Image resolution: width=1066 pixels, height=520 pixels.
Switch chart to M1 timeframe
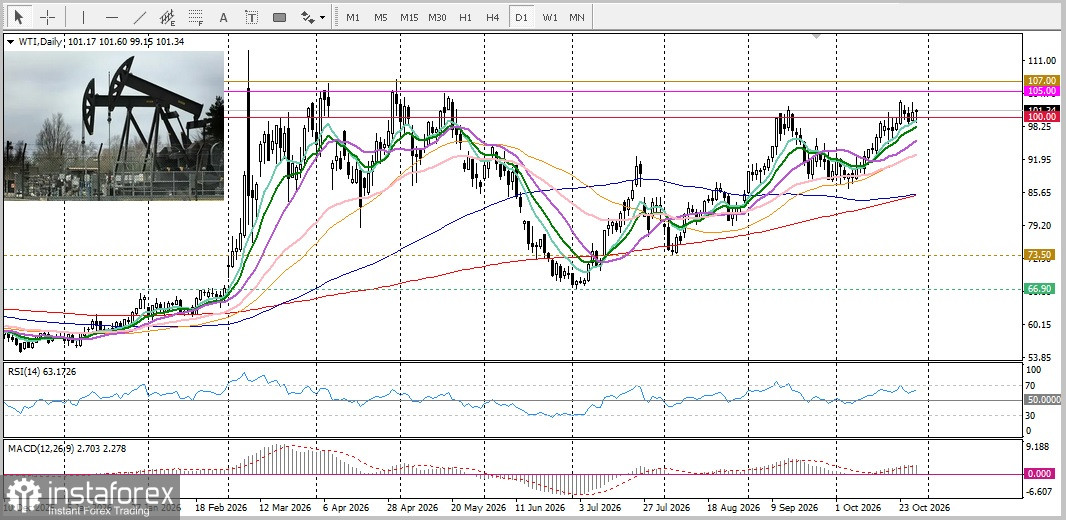click(x=353, y=18)
